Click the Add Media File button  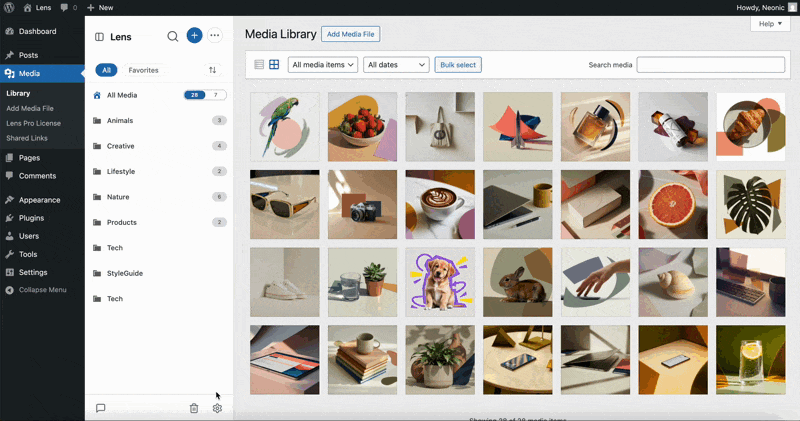tap(351, 34)
